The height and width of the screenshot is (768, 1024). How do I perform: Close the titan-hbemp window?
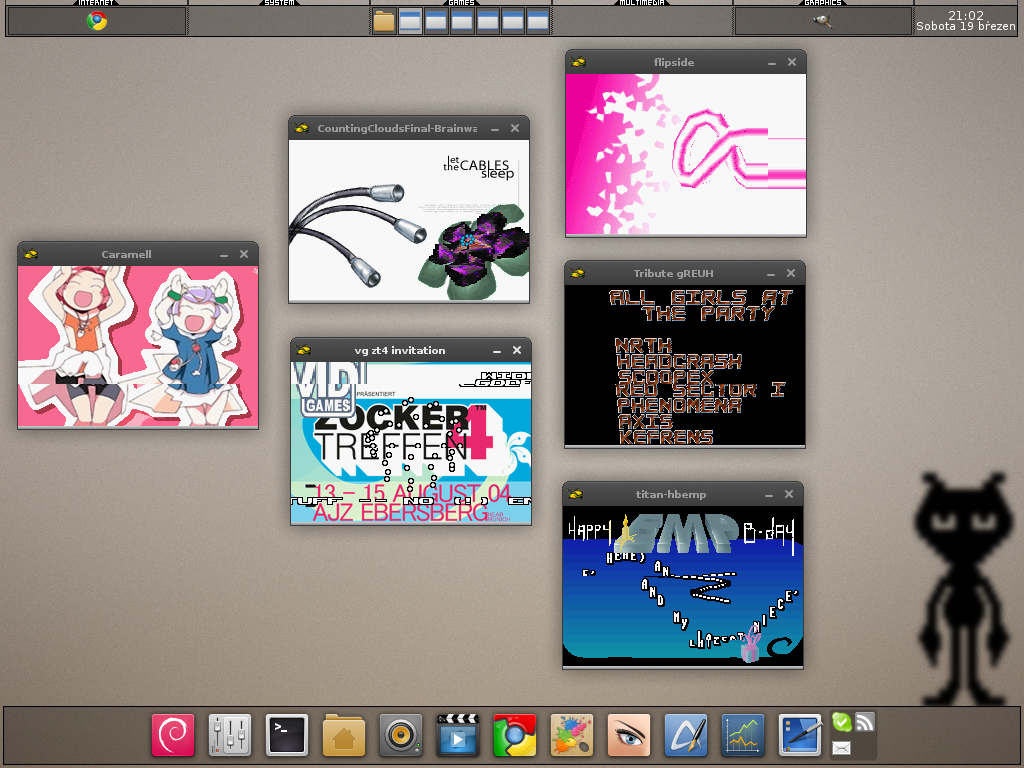pos(789,494)
